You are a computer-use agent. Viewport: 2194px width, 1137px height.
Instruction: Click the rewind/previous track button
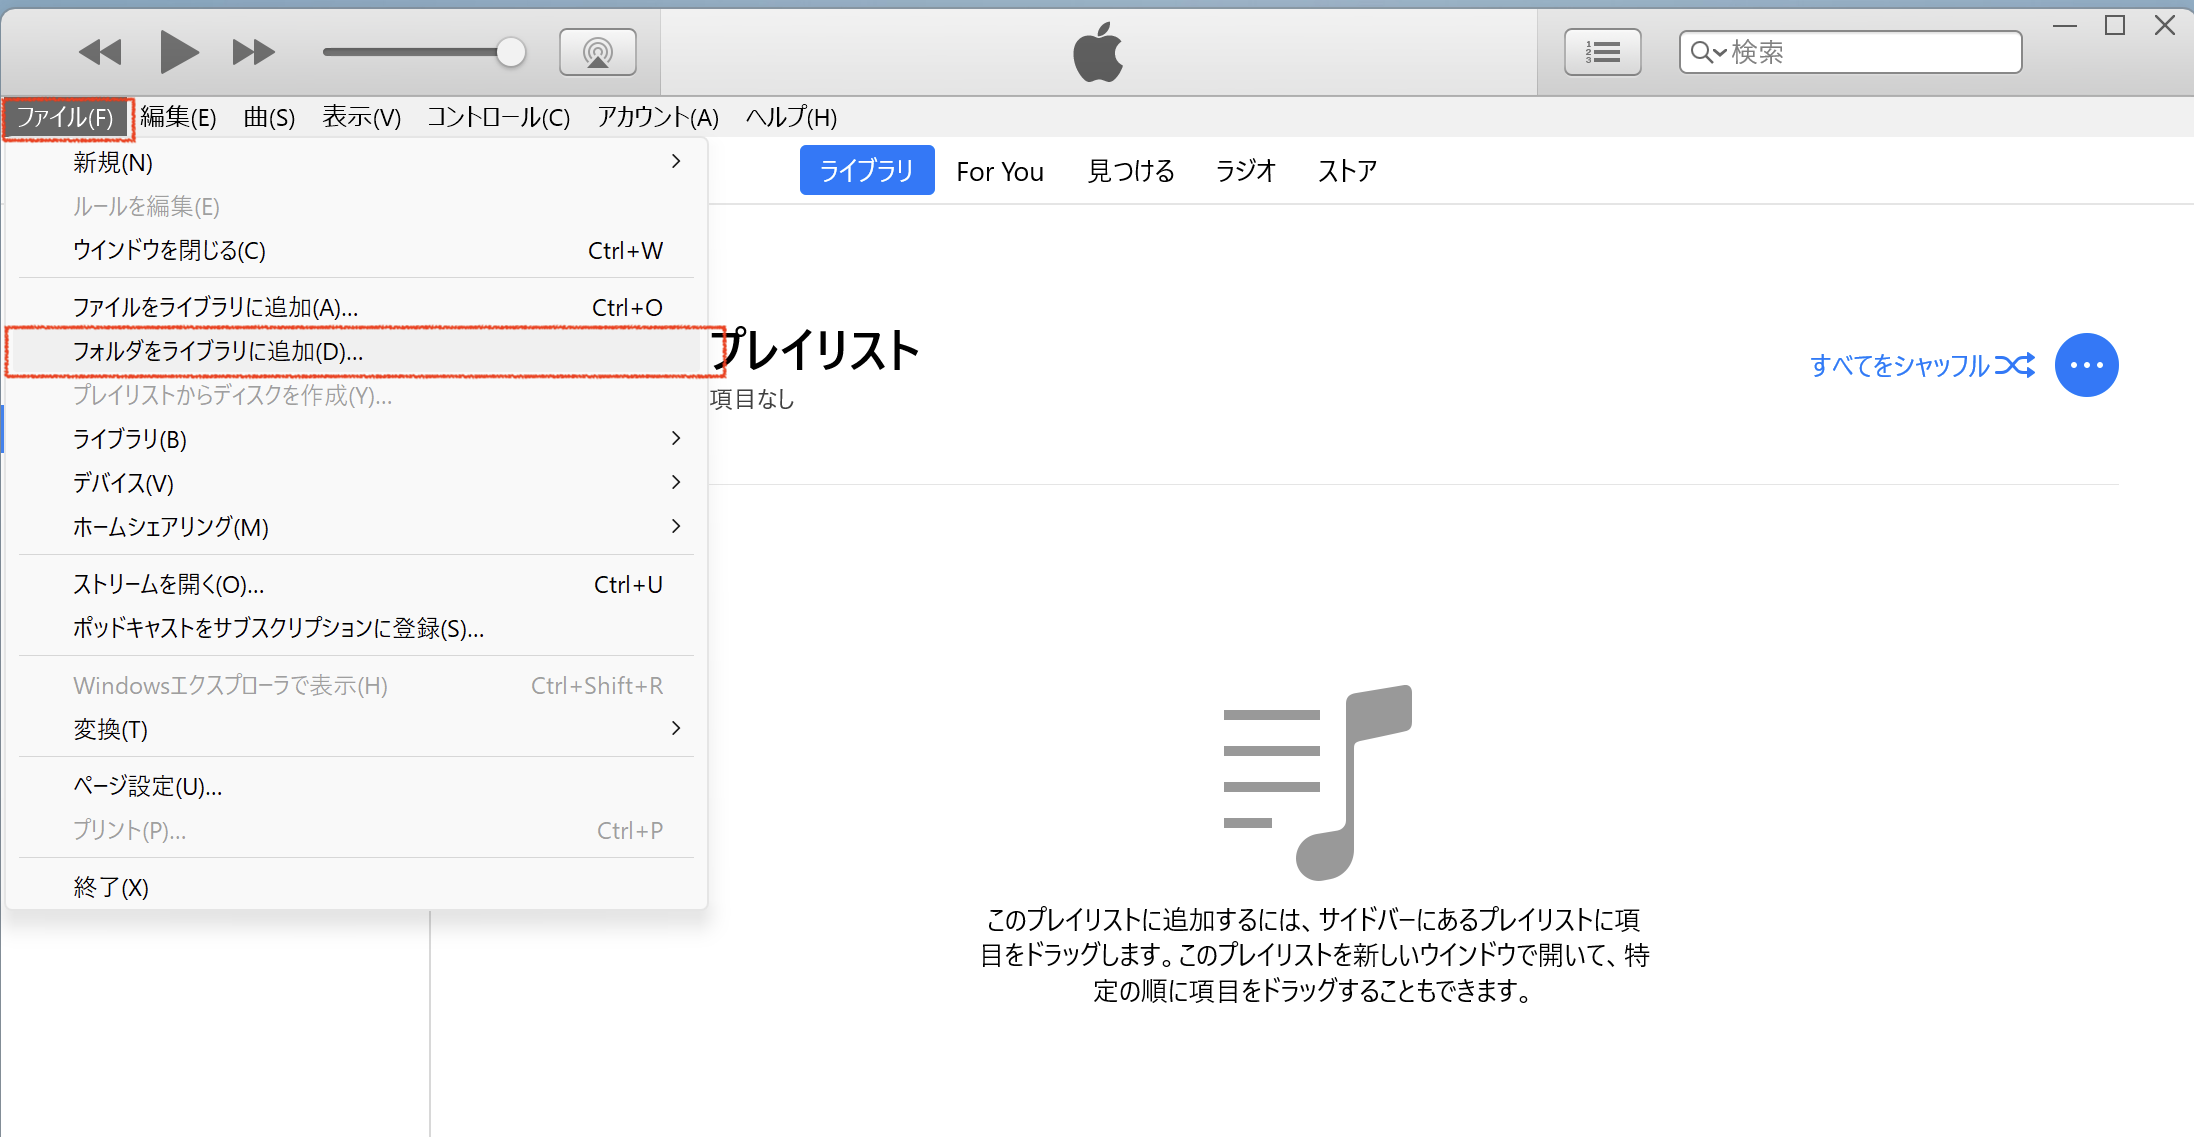pos(100,52)
